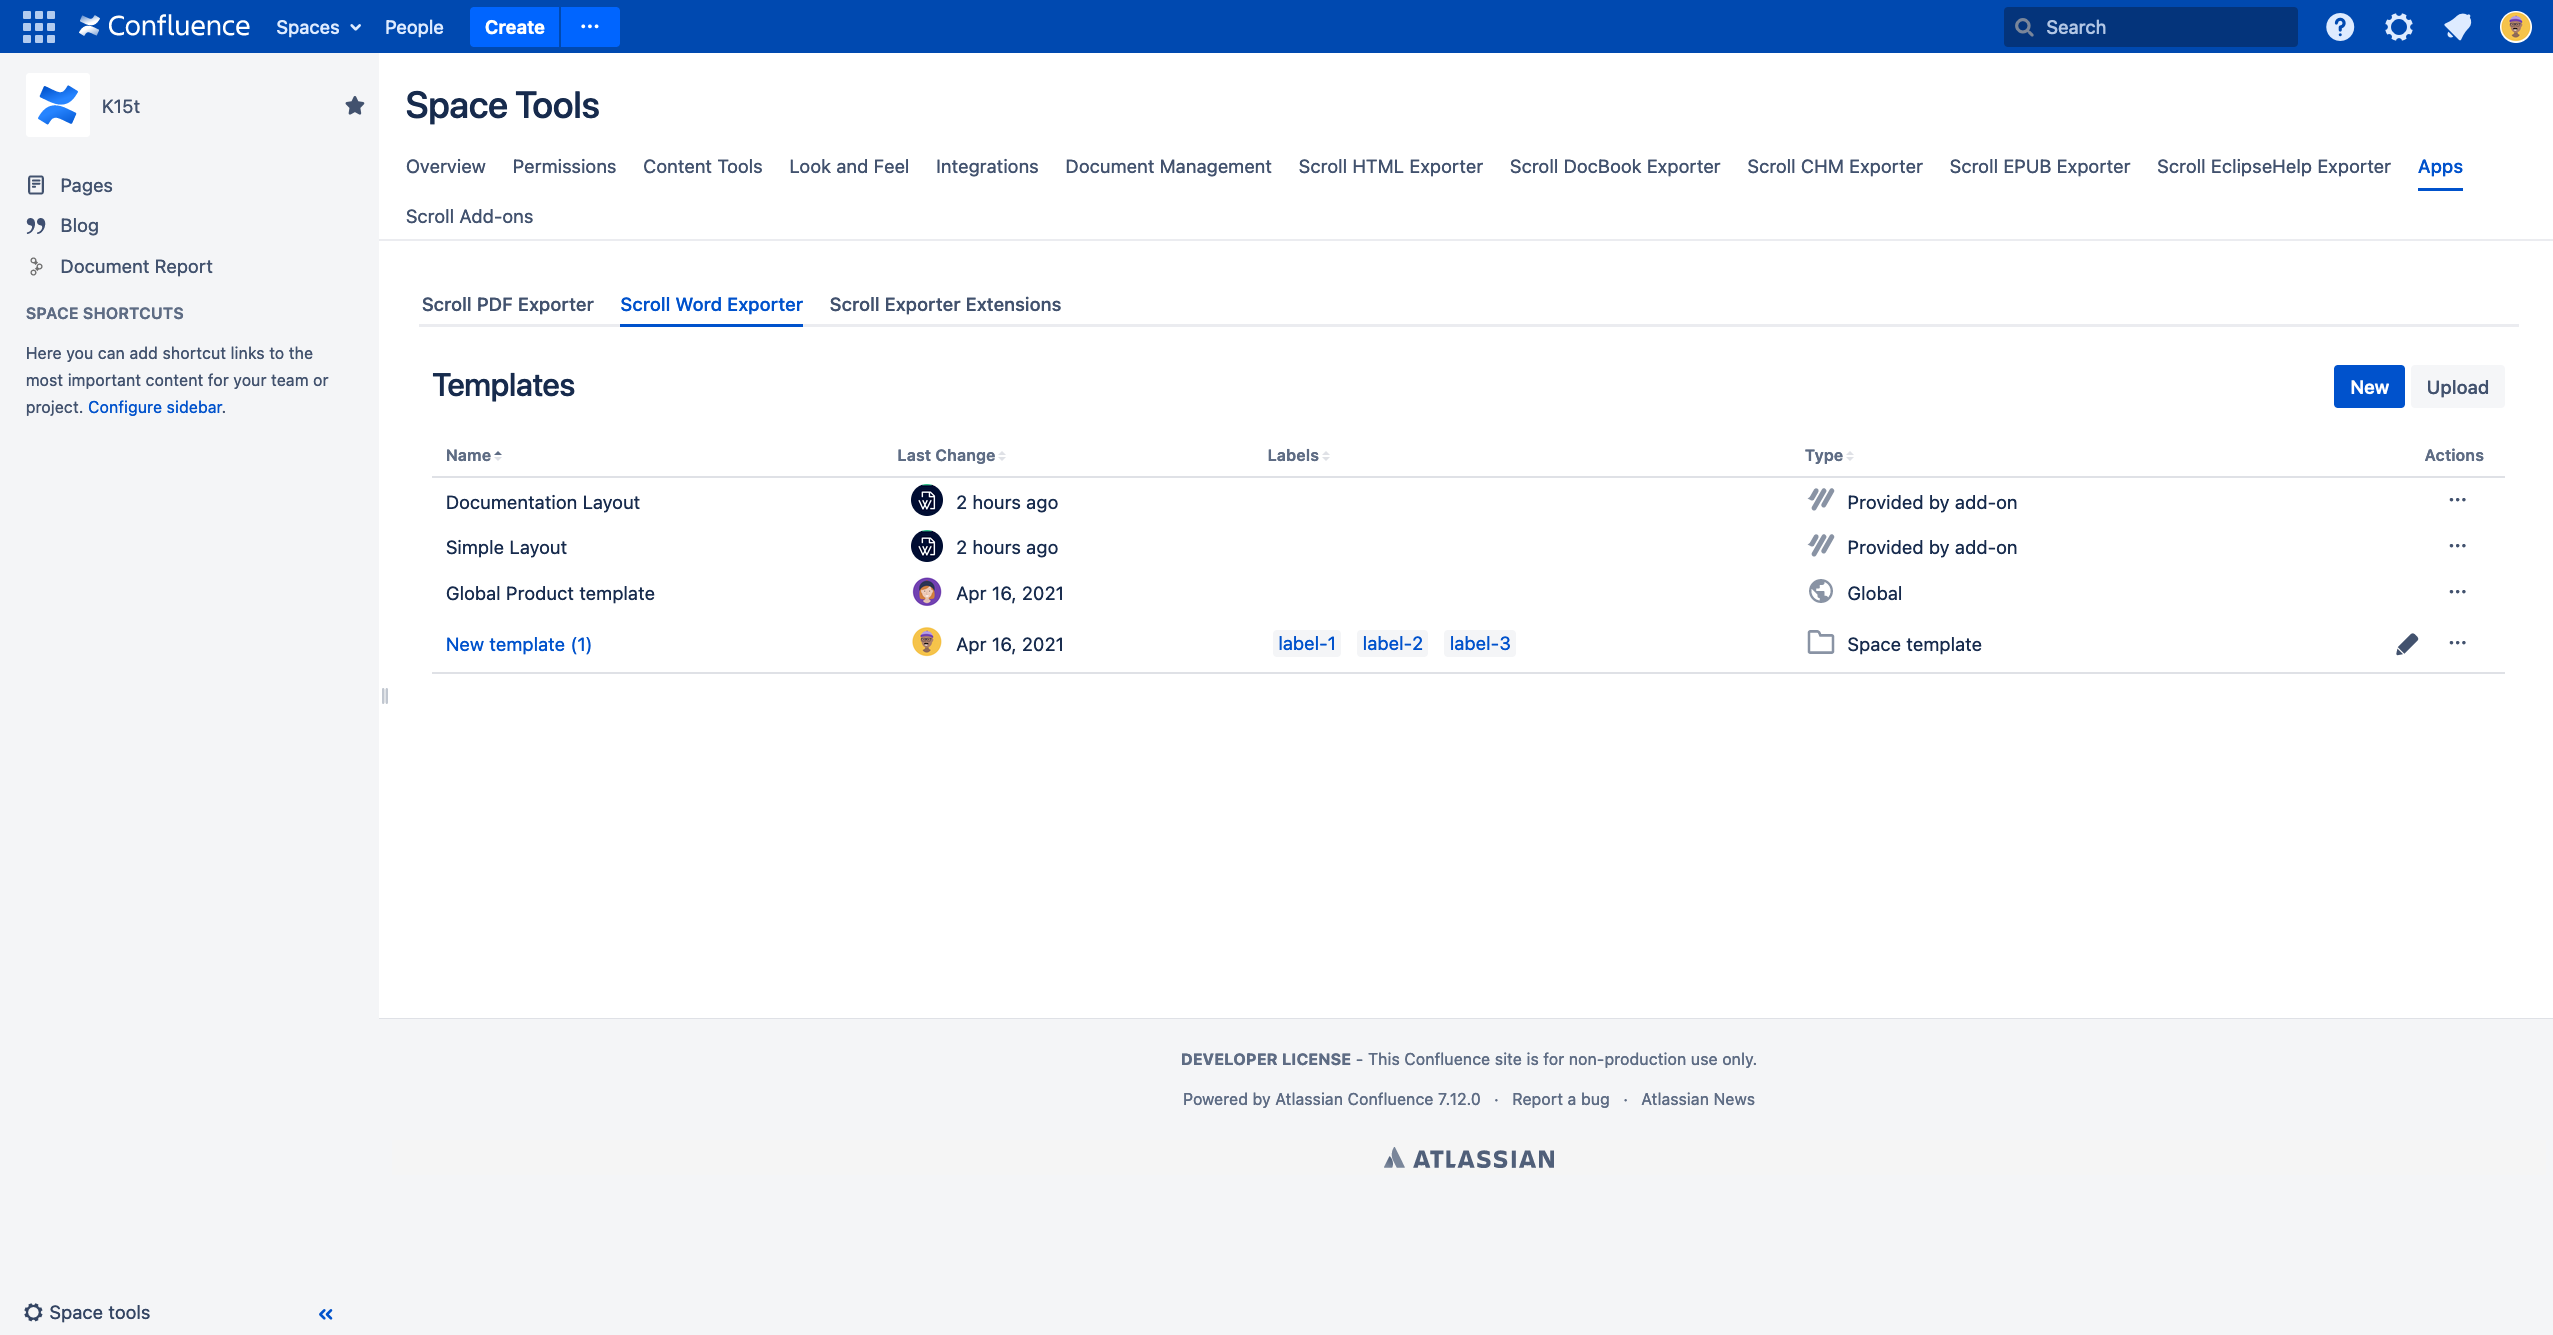Click the label-2 label link
This screenshot has width=2553, height=1335.
pyautogui.click(x=1392, y=644)
